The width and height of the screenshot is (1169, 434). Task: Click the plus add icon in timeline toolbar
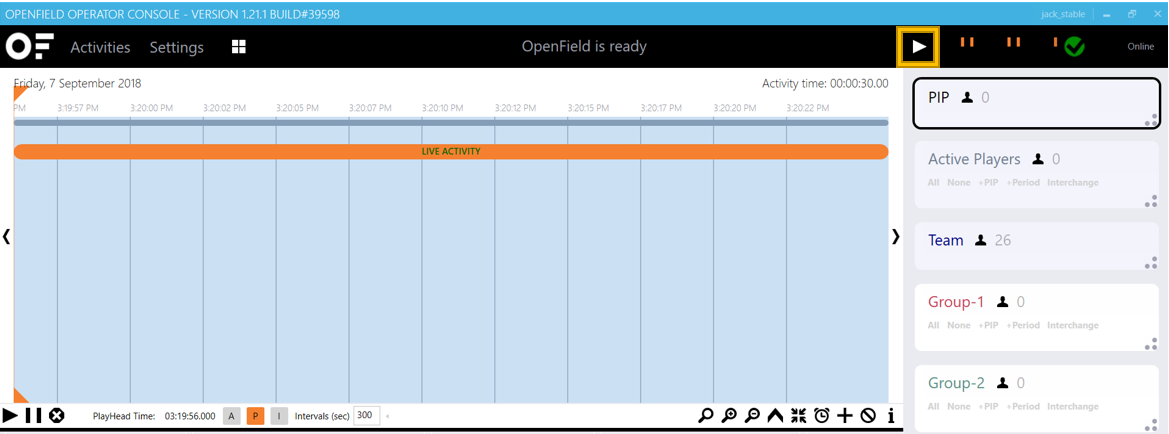click(x=845, y=415)
